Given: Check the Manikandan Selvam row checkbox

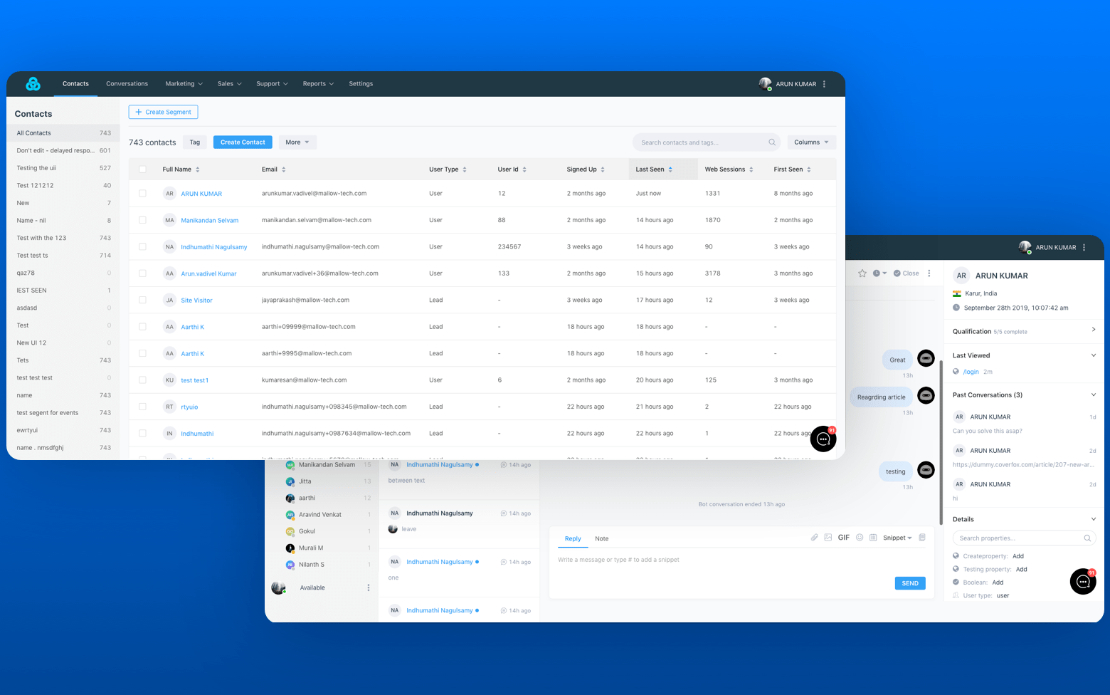Looking at the screenshot, I should [x=142, y=220].
